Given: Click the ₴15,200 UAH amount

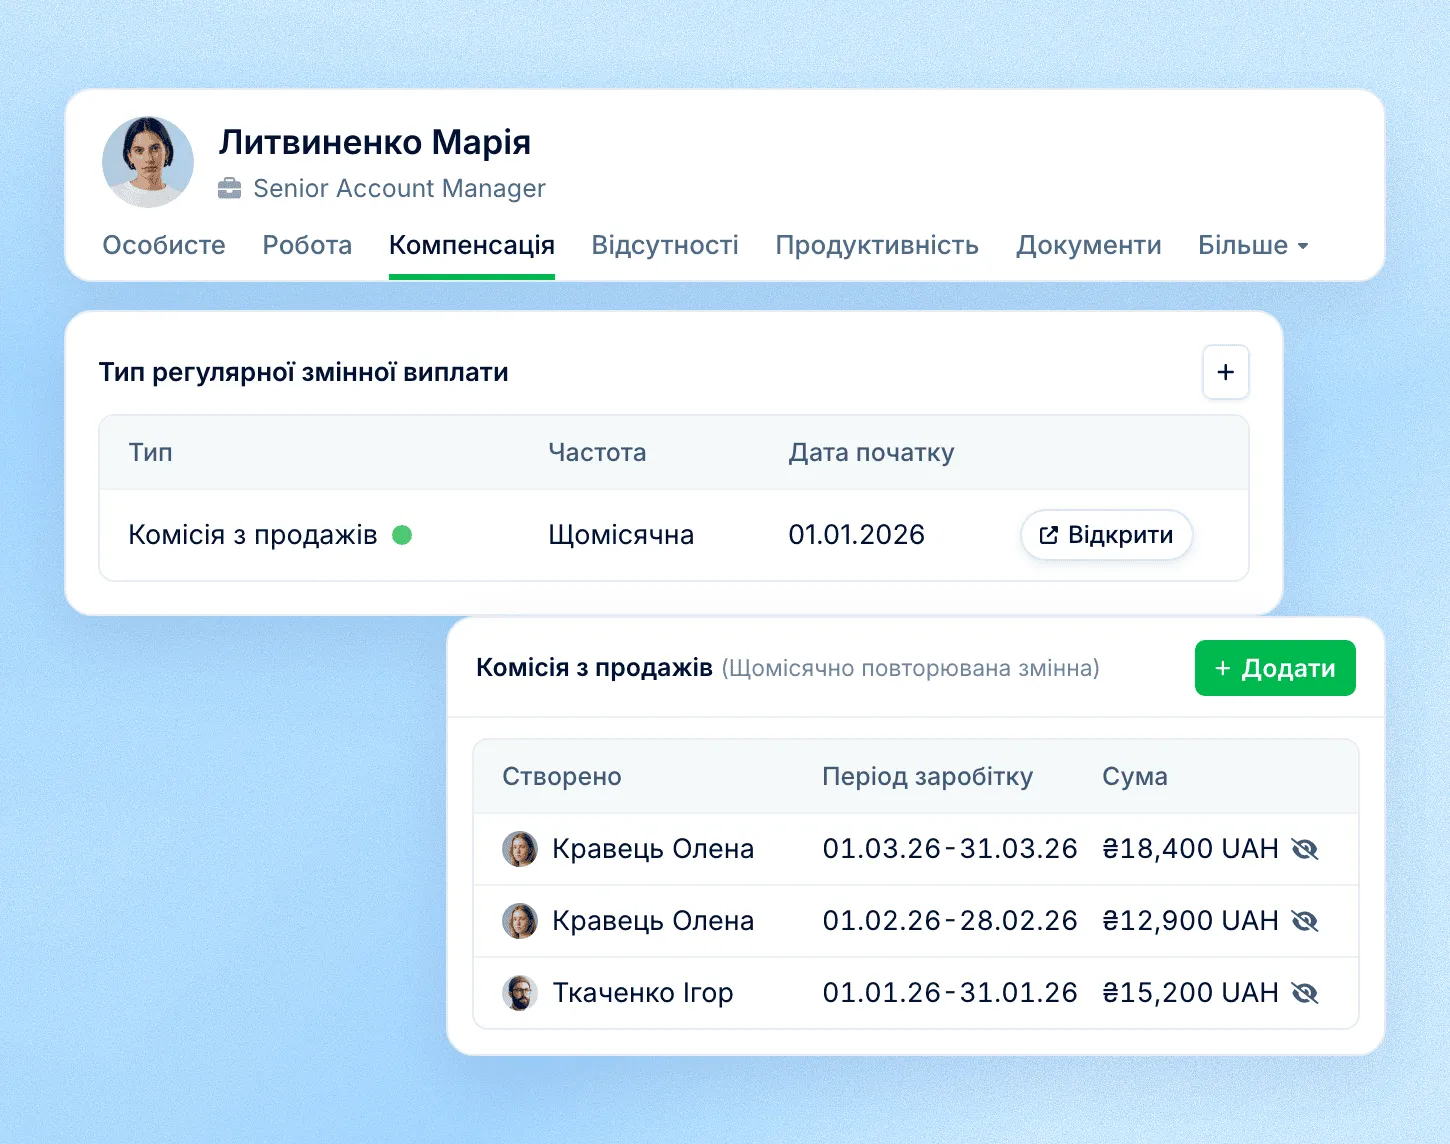Looking at the screenshot, I should [1190, 993].
